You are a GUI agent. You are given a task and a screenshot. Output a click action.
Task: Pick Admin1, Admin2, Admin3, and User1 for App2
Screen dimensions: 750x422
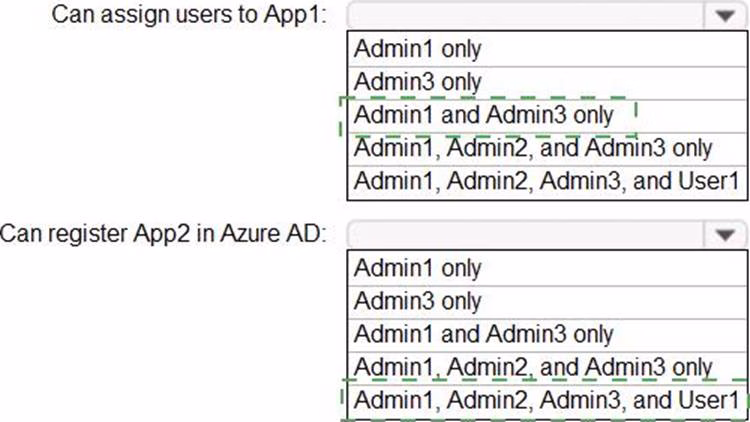click(x=546, y=400)
